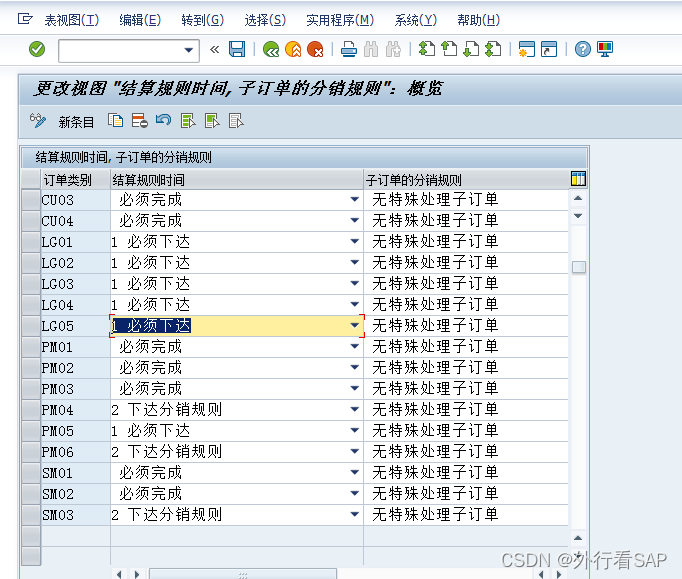The image size is (682, 579).
Task: Select the LG03 row selector
Action: pyautogui.click(x=31, y=284)
